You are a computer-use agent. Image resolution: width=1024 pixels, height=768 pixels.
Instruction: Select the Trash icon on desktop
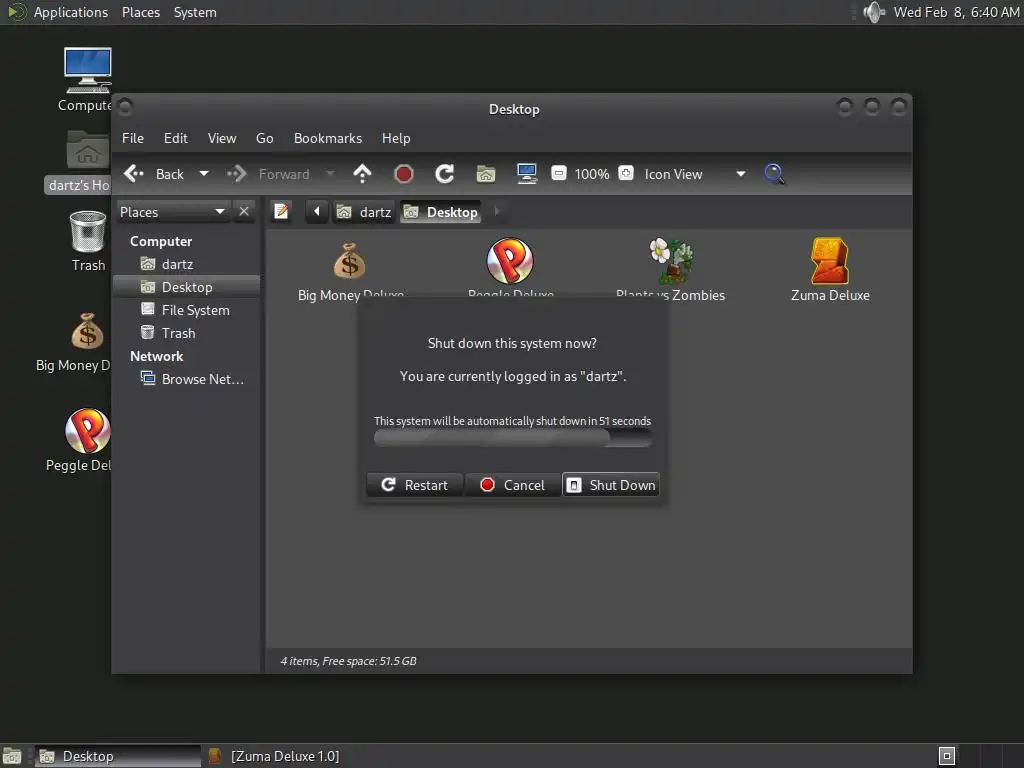click(88, 231)
